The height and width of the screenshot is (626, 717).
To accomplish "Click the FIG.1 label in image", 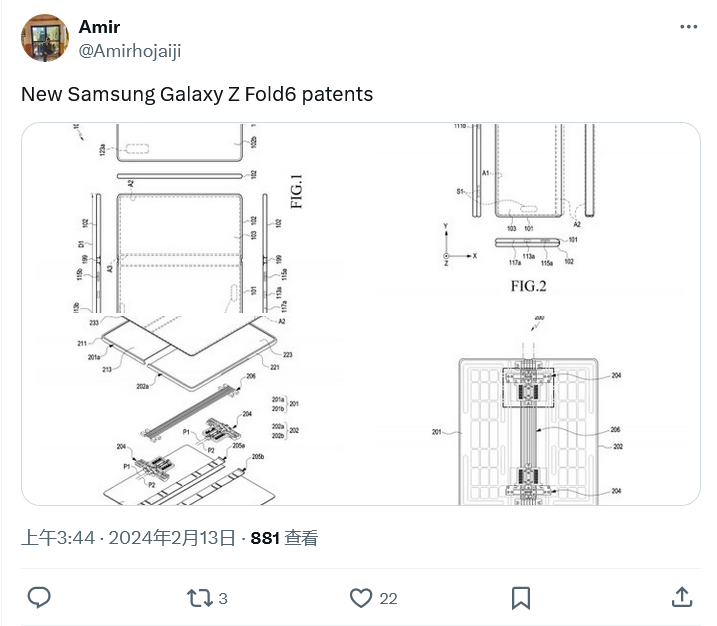I will click(296, 191).
